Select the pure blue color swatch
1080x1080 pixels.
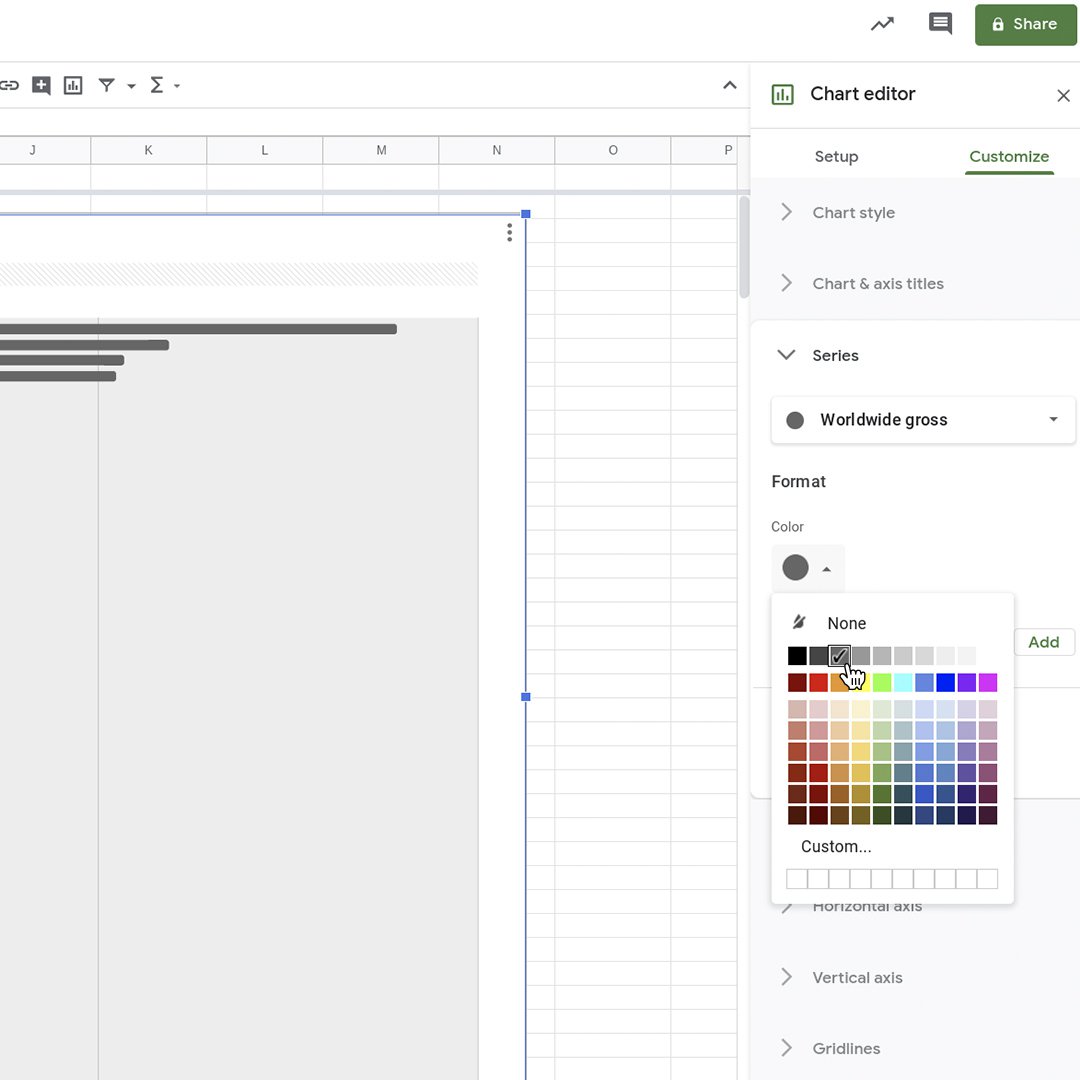click(x=946, y=683)
